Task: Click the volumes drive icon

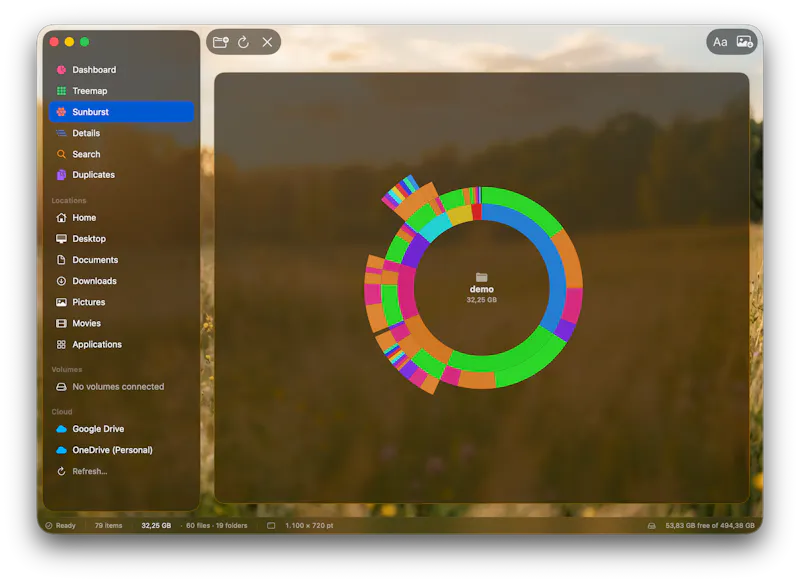Action: [61, 387]
